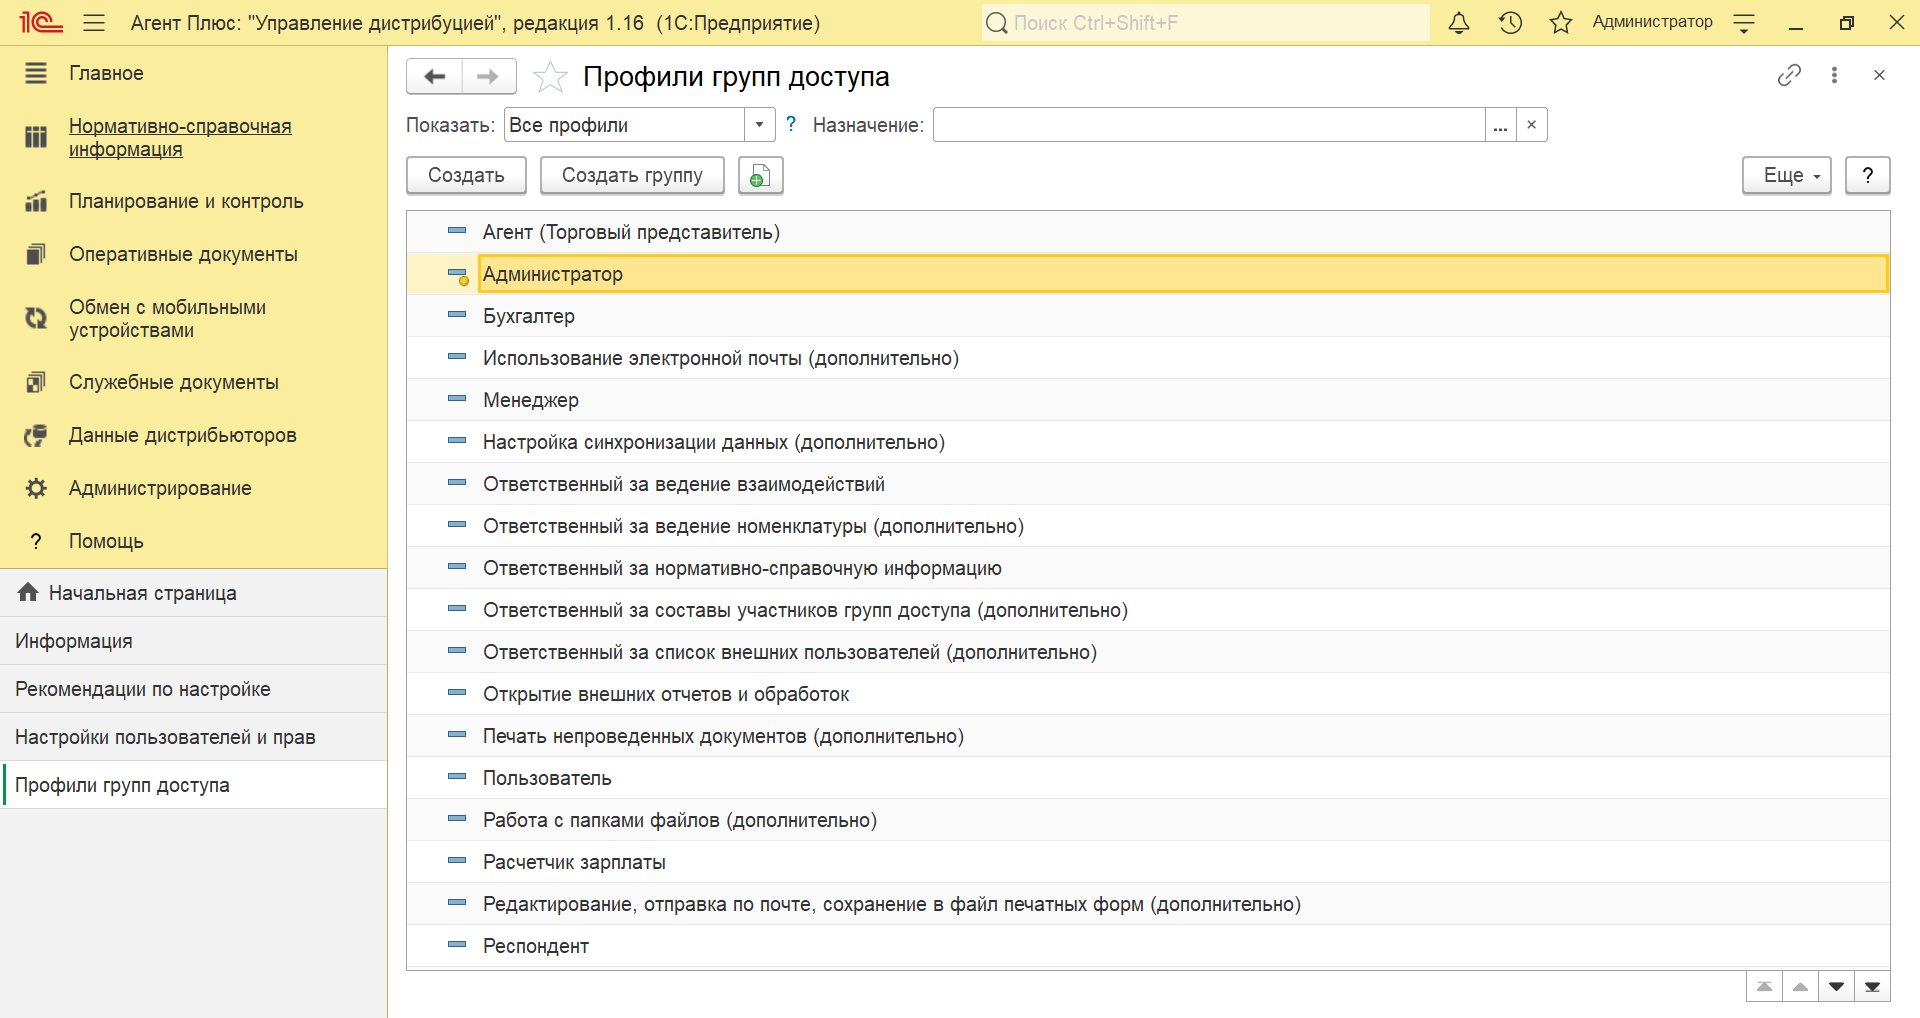The image size is (1920, 1018).
Task: Select Ответственный за список внешних пользователей row
Action: [1148, 652]
